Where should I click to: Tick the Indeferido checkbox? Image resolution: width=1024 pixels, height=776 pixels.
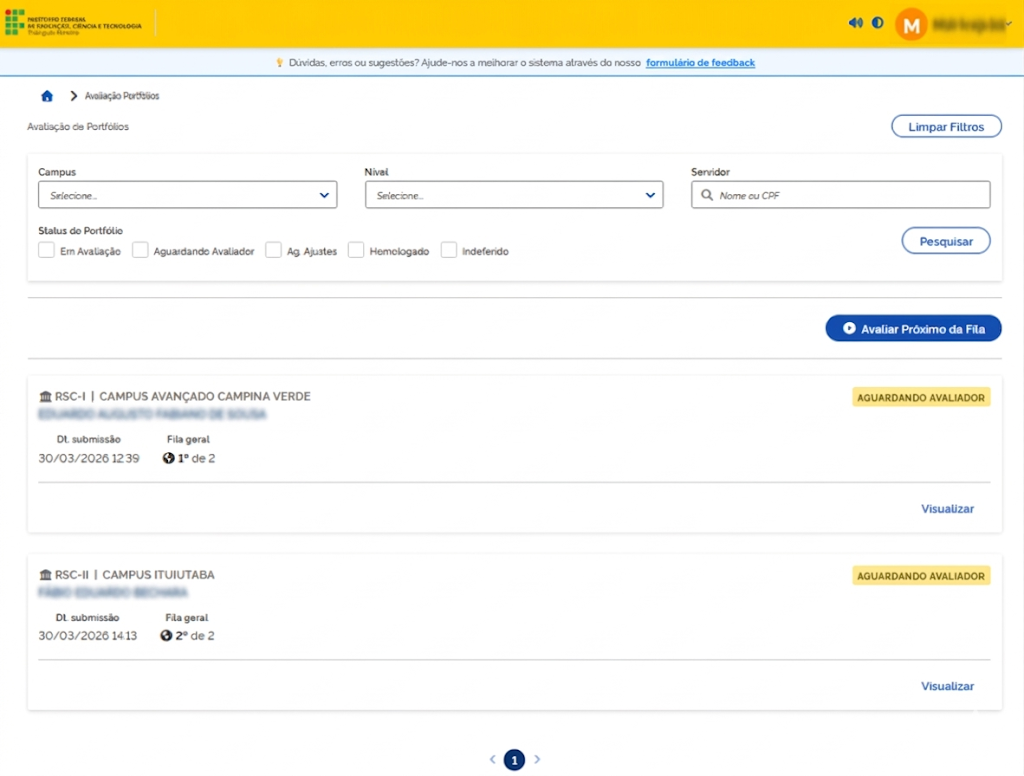pos(449,251)
